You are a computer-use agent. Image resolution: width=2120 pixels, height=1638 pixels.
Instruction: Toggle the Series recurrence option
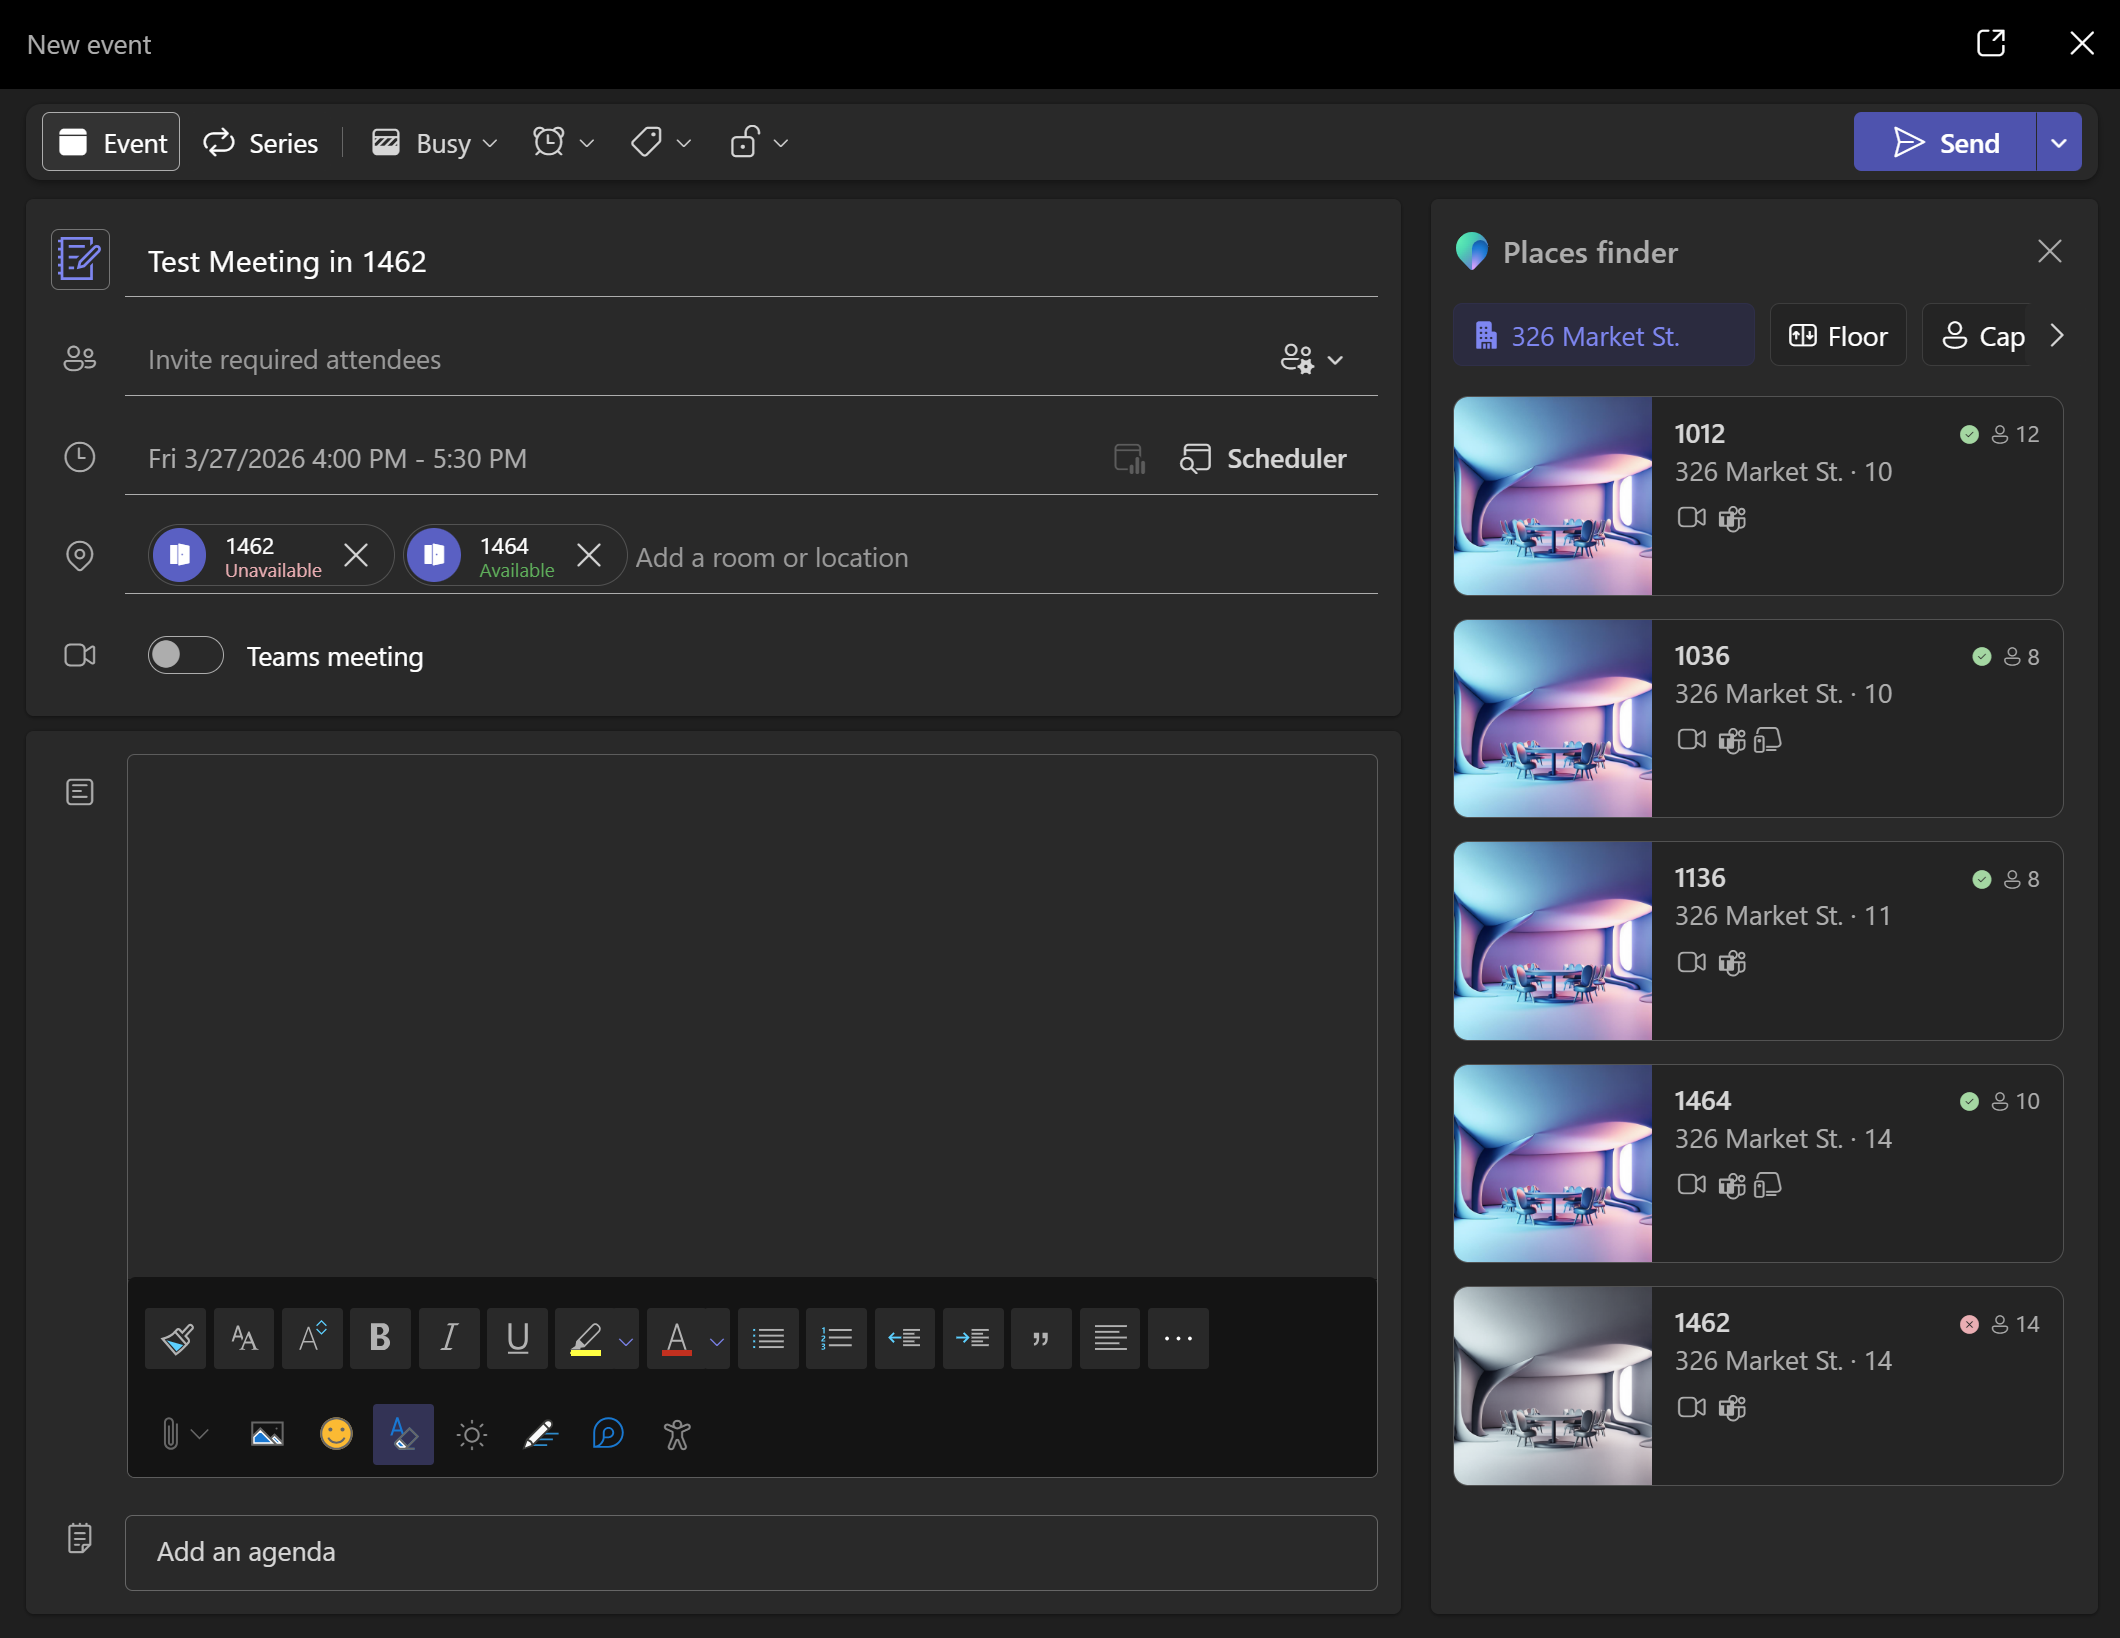(x=261, y=143)
